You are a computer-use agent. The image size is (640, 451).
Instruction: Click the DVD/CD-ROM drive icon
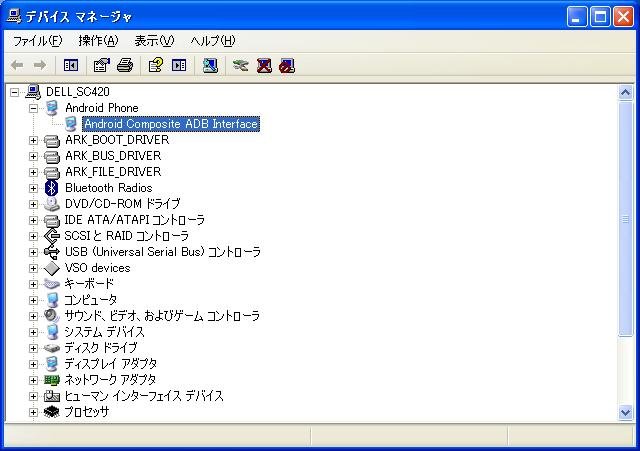coord(52,204)
